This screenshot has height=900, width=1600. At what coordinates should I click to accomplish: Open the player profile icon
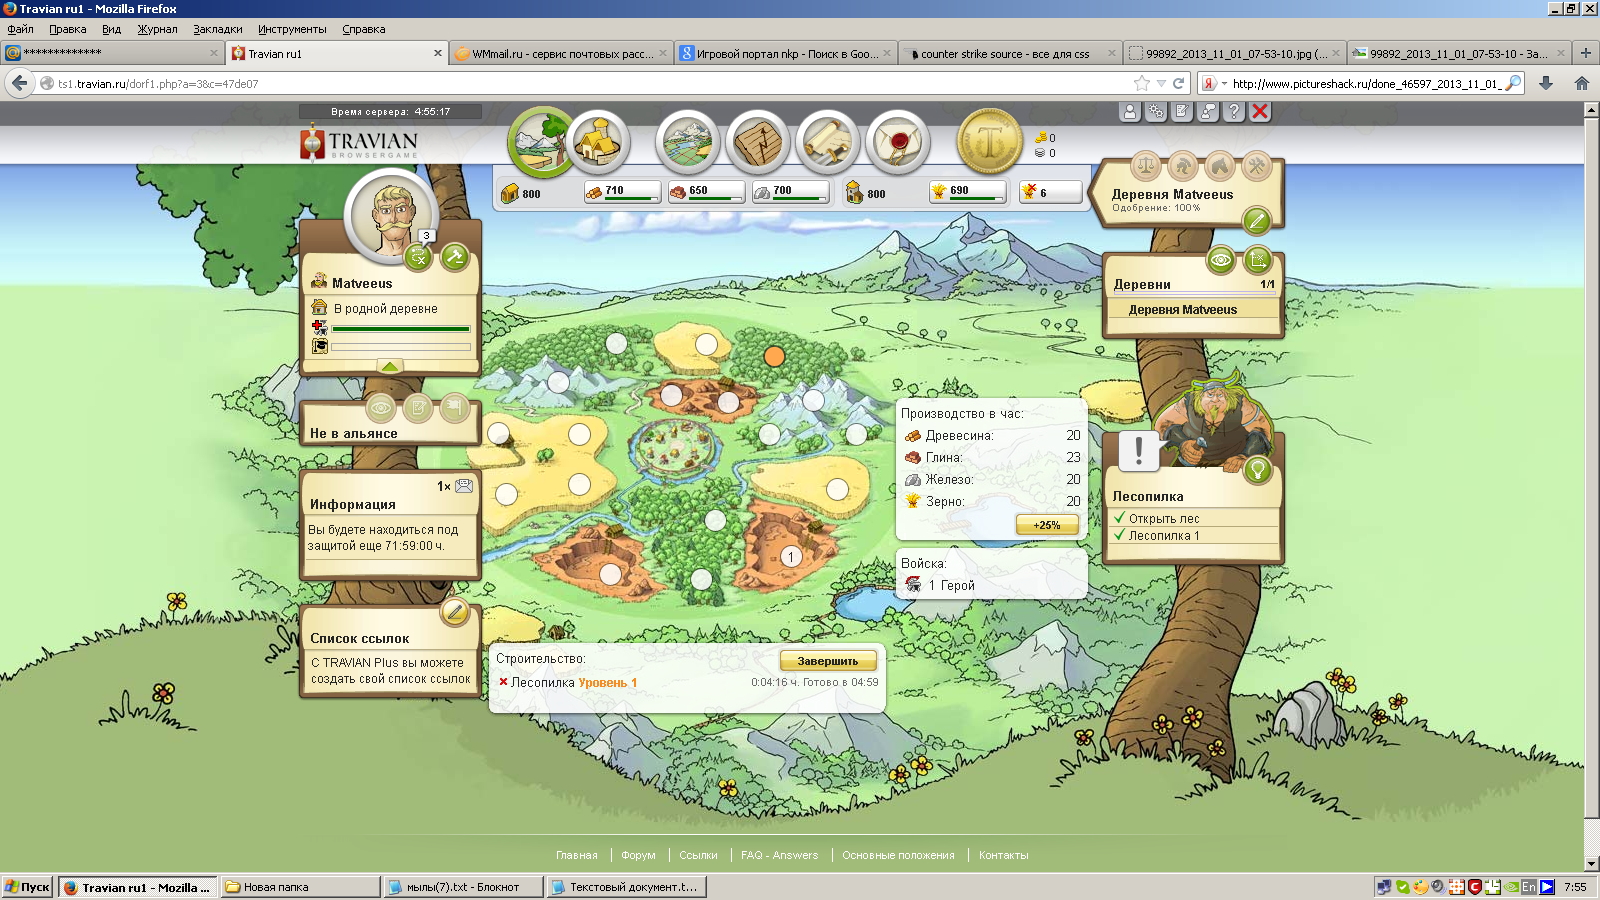[x=1130, y=112]
